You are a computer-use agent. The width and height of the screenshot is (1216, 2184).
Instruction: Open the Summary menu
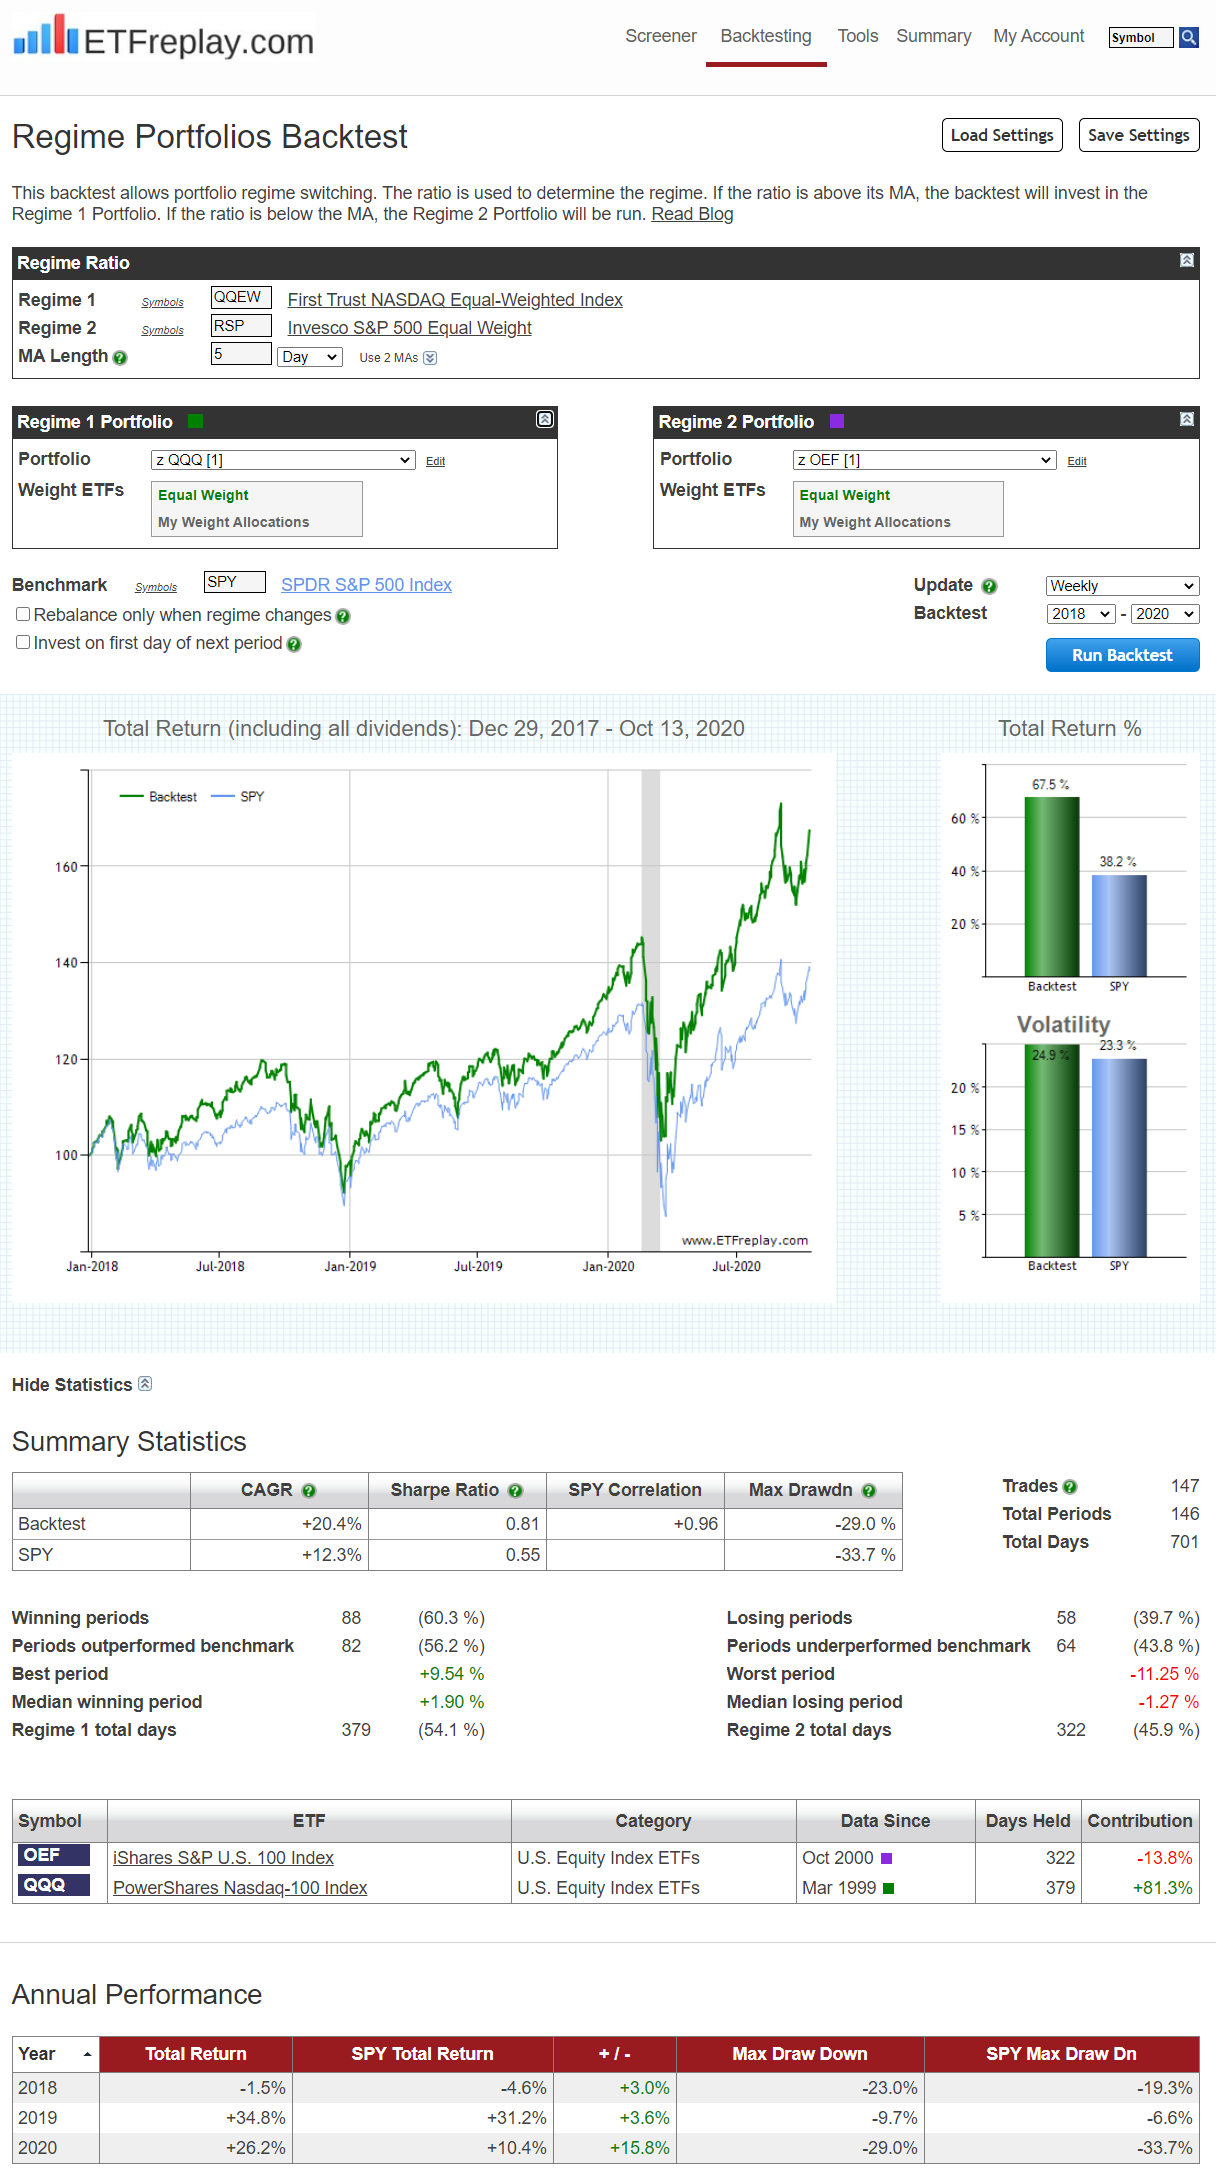click(x=934, y=36)
